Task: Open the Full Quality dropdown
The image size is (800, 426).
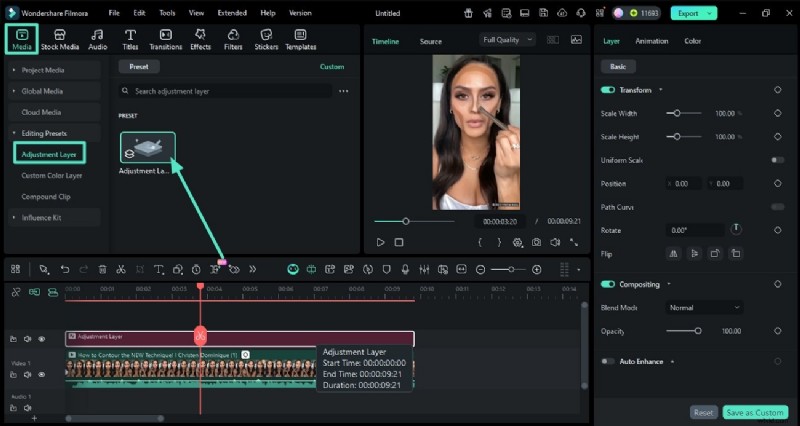Action: pos(507,40)
